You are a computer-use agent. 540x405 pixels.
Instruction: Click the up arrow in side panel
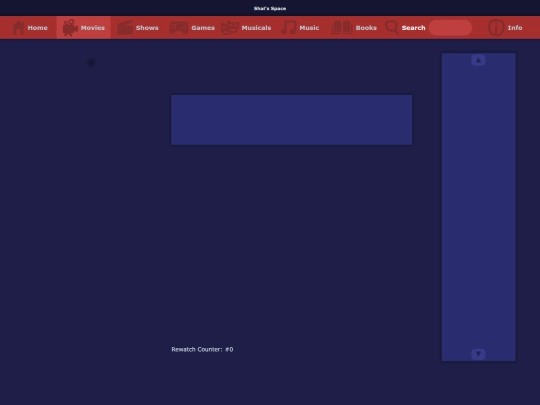point(478,60)
